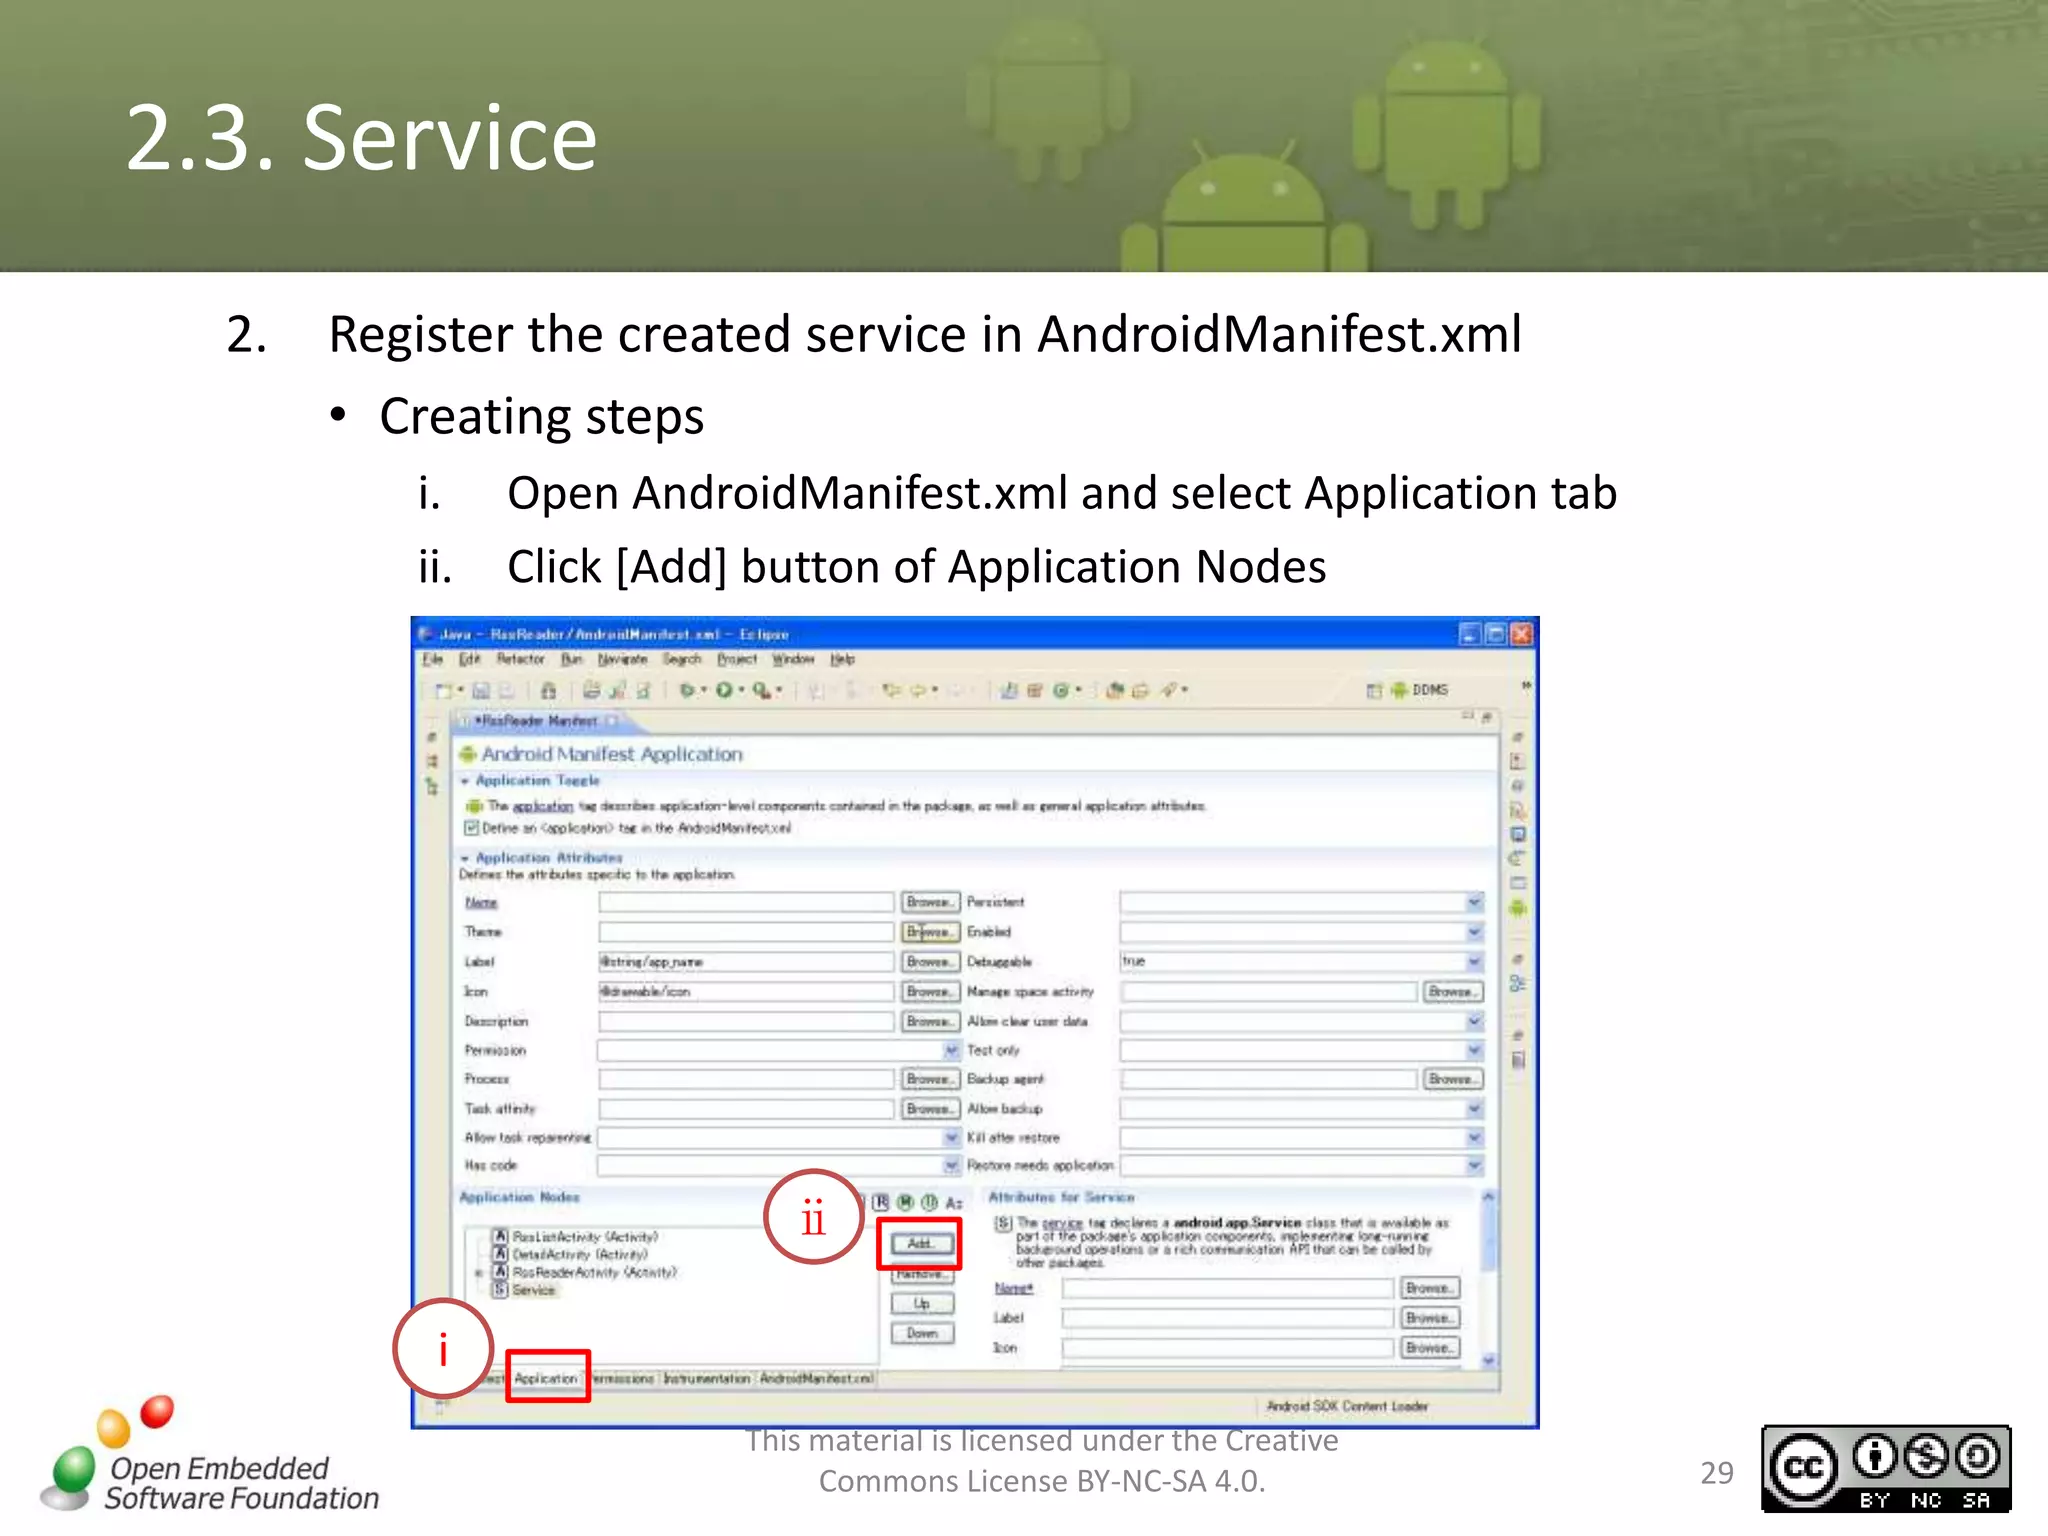The image size is (2048, 1536).
Task: Open the Test only dropdown
Action: (x=1301, y=1050)
